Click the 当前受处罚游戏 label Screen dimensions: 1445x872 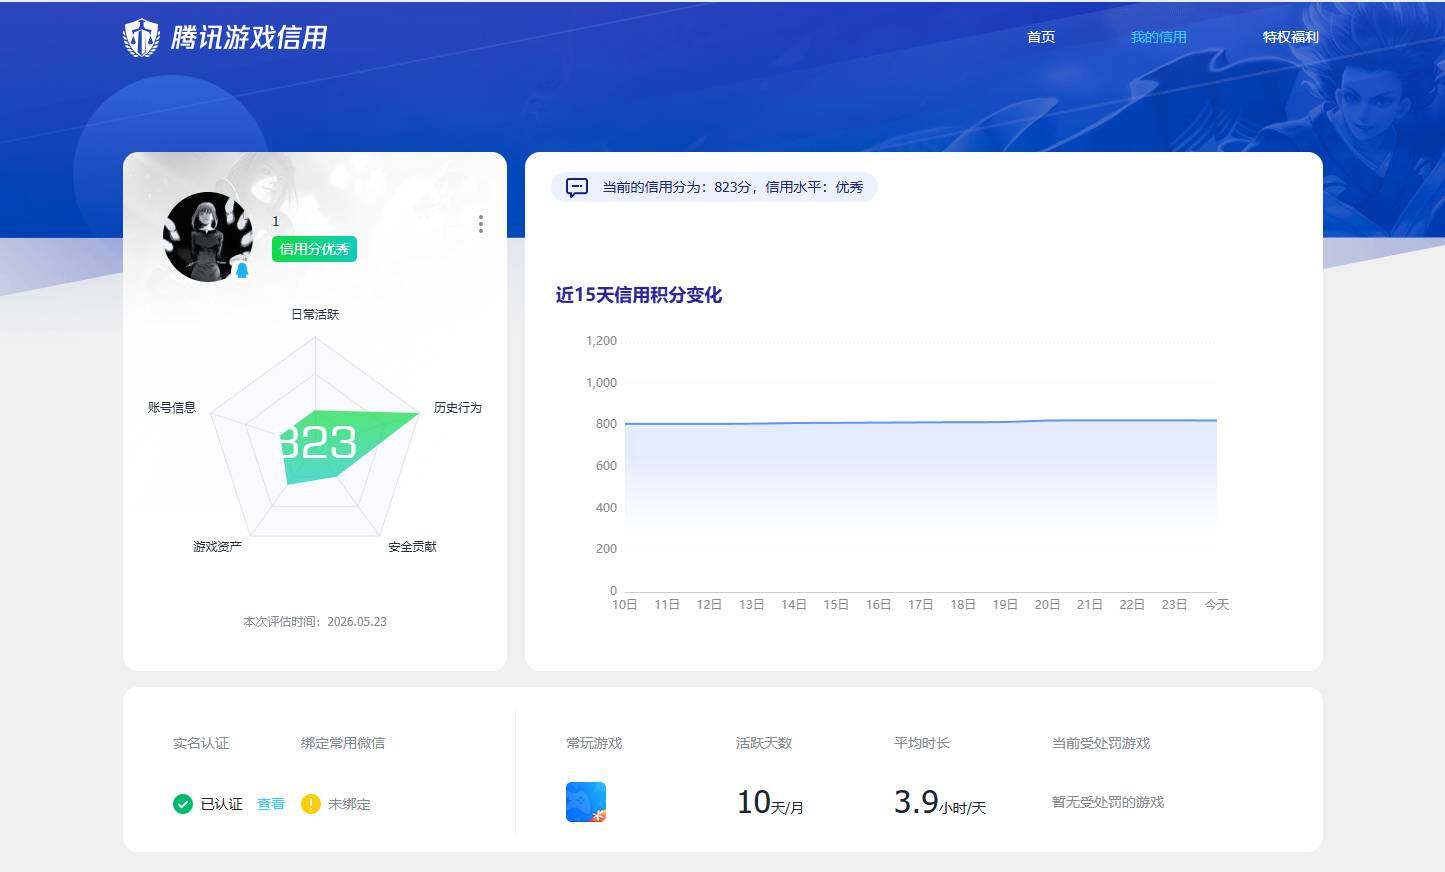pyautogui.click(x=1101, y=743)
